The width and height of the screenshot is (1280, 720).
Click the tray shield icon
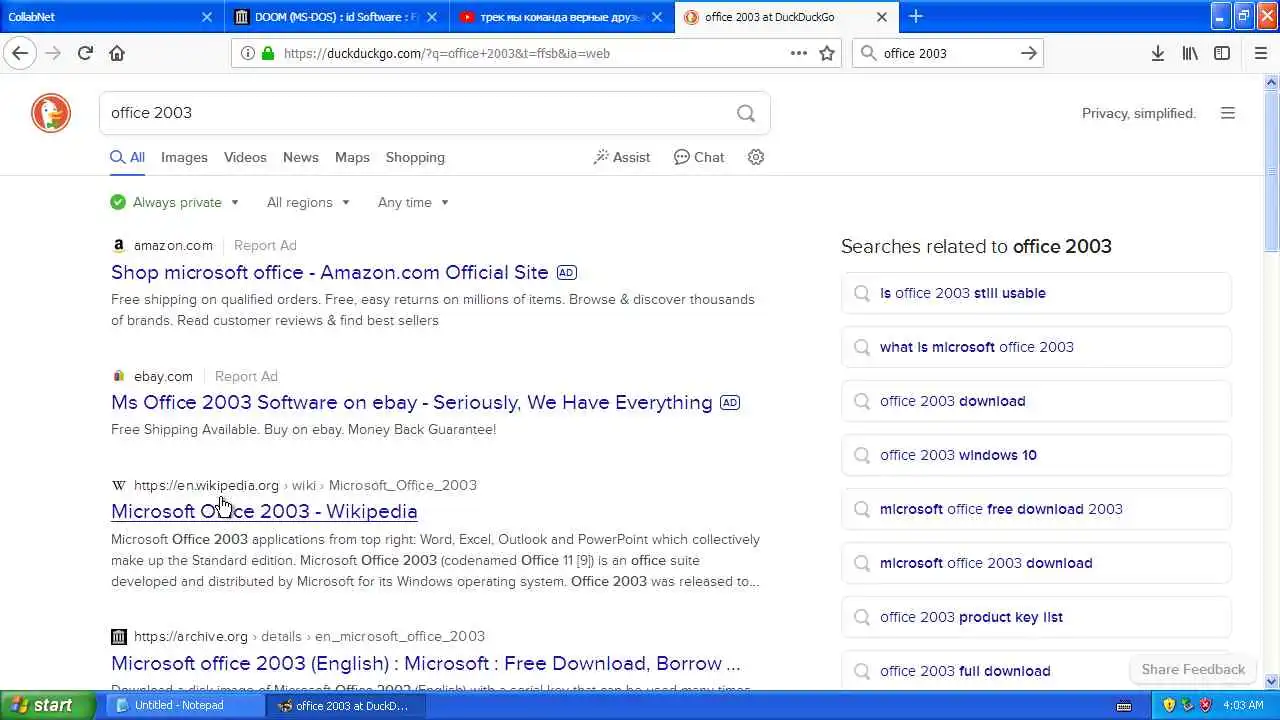point(1169,705)
